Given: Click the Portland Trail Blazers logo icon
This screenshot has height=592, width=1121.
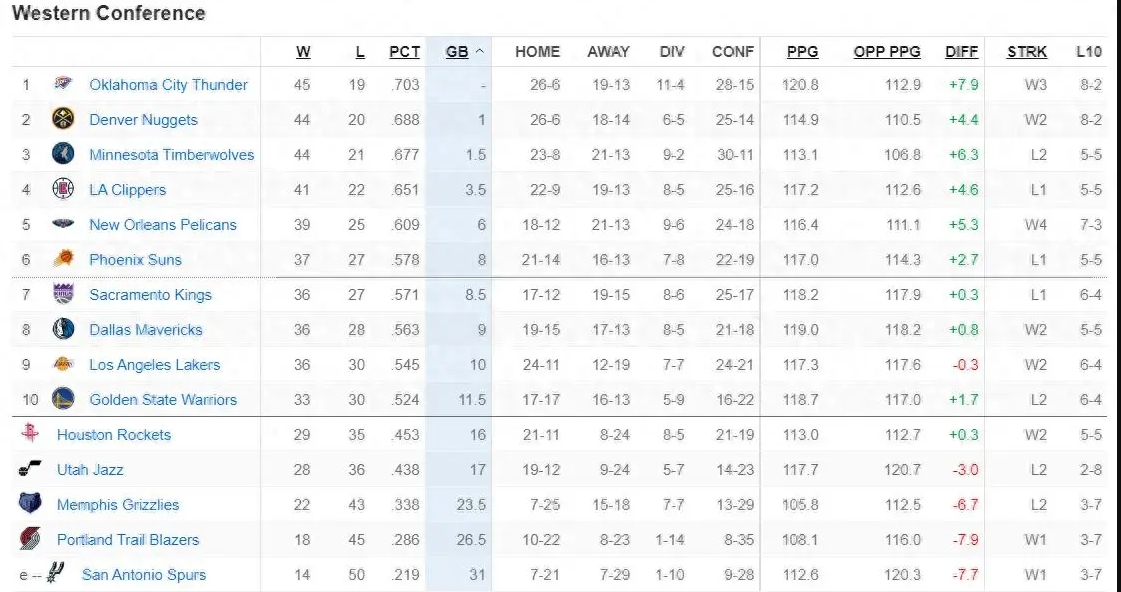Looking at the screenshot, I should (30, 539).
